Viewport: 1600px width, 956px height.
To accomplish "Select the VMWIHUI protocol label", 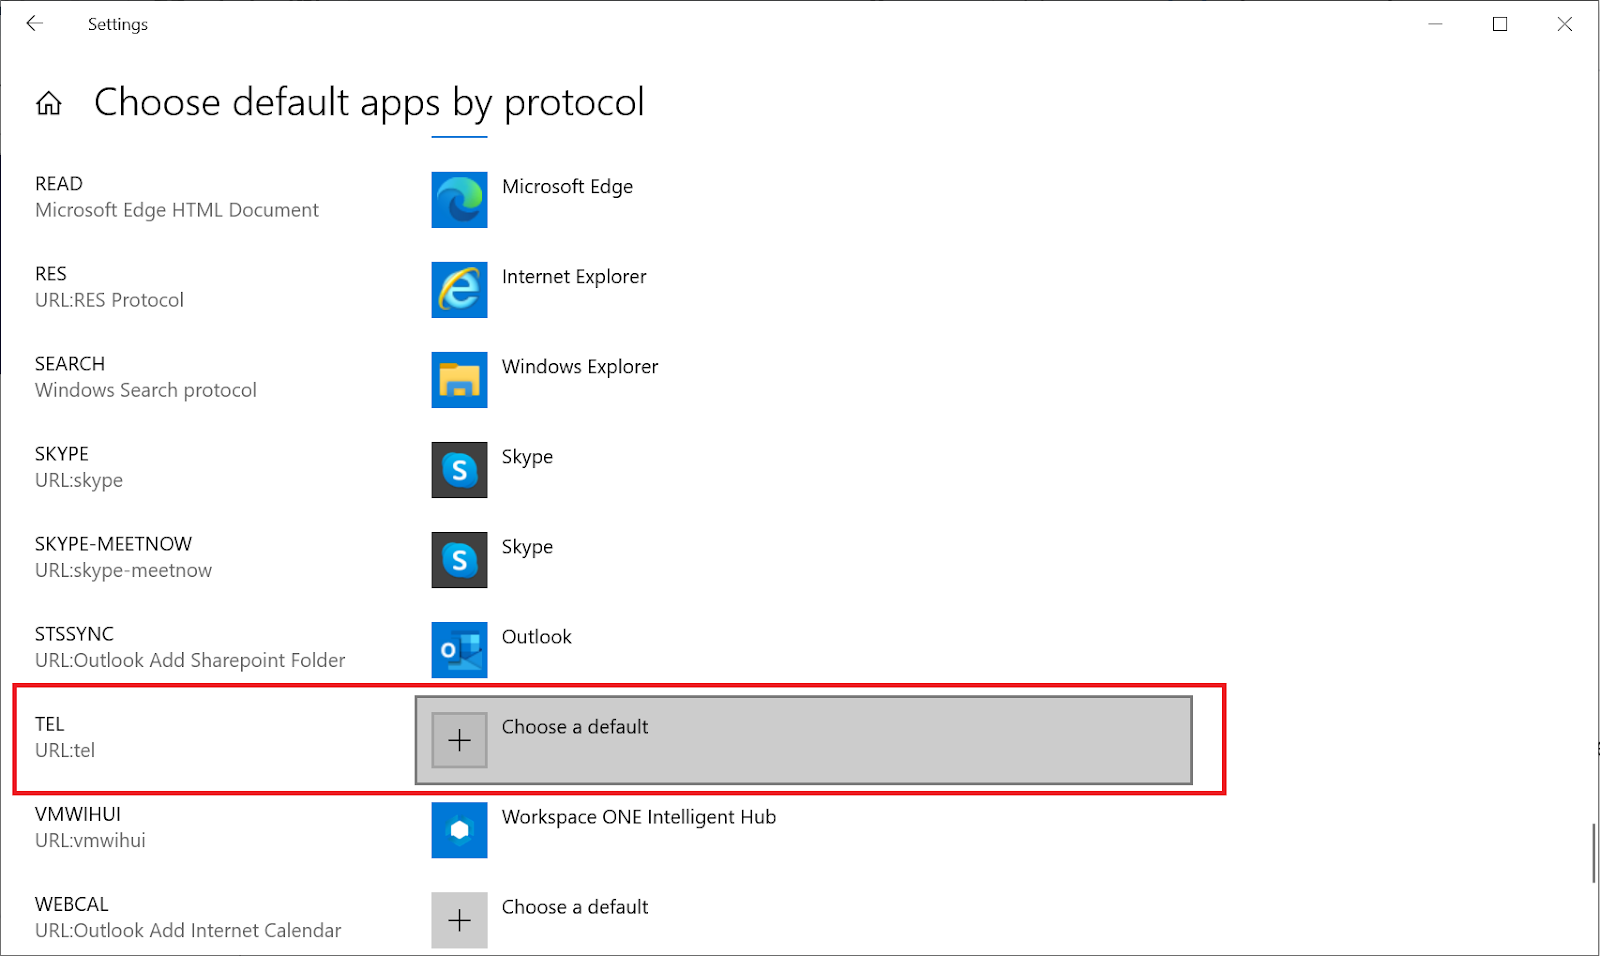I will 78,814.
